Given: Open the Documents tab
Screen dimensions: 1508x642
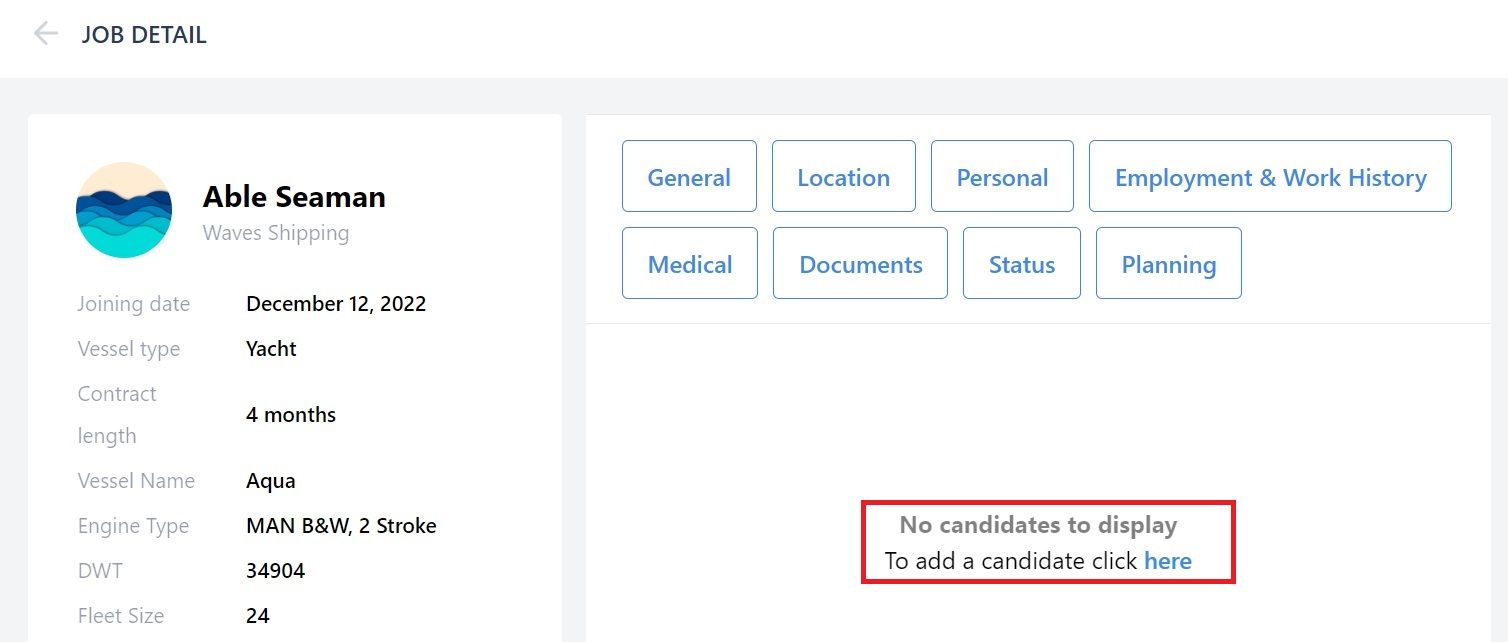Looking at the screenshot, I should click(860, 263).
